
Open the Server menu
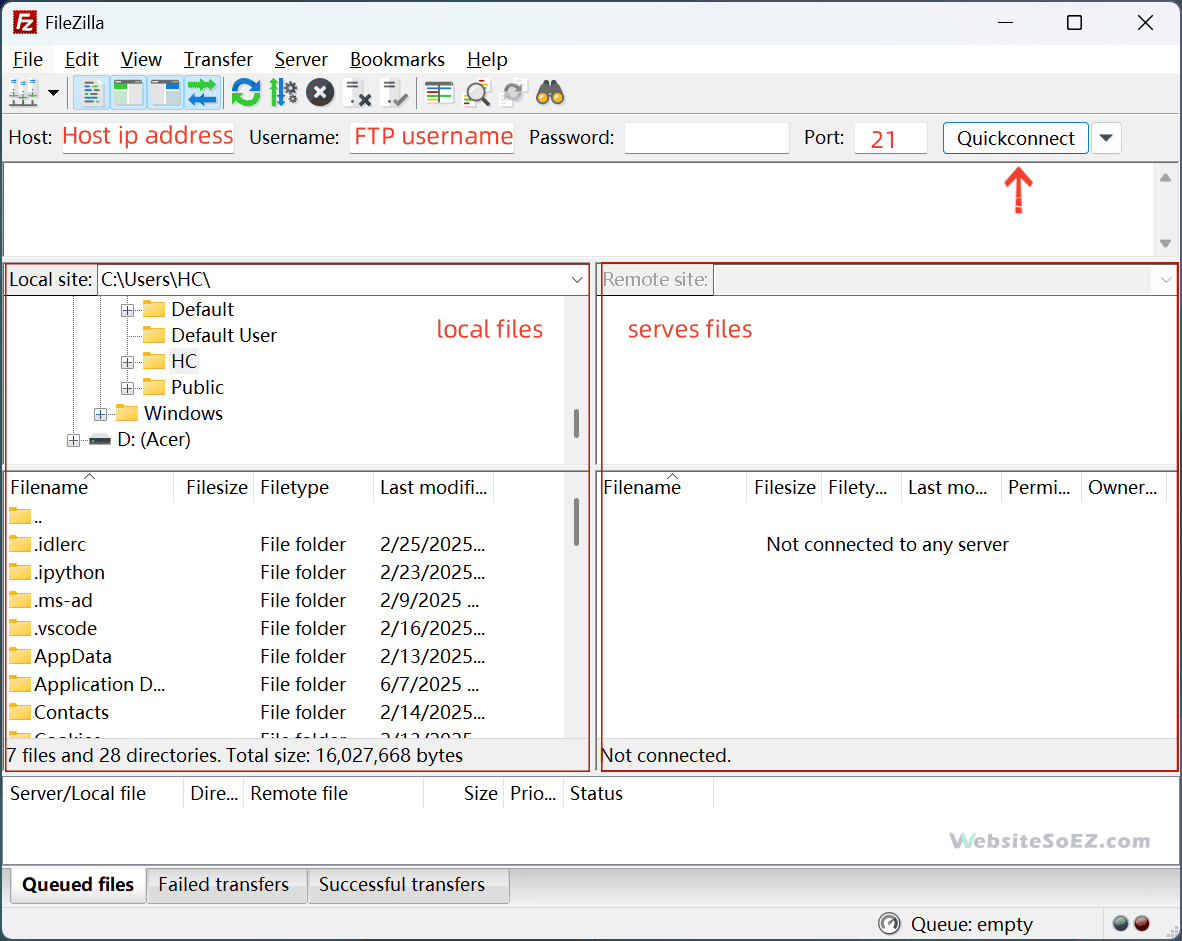(x=301, y=60)
